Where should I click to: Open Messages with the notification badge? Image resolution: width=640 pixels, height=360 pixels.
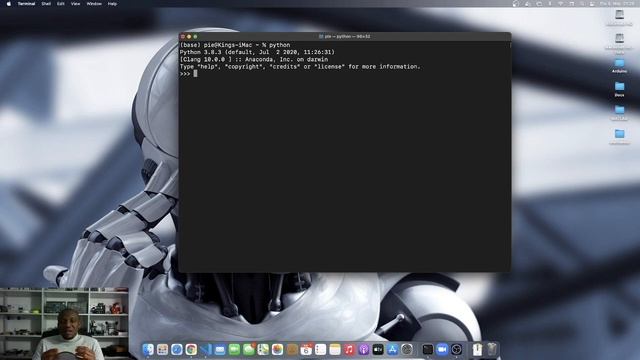point(249,349)
